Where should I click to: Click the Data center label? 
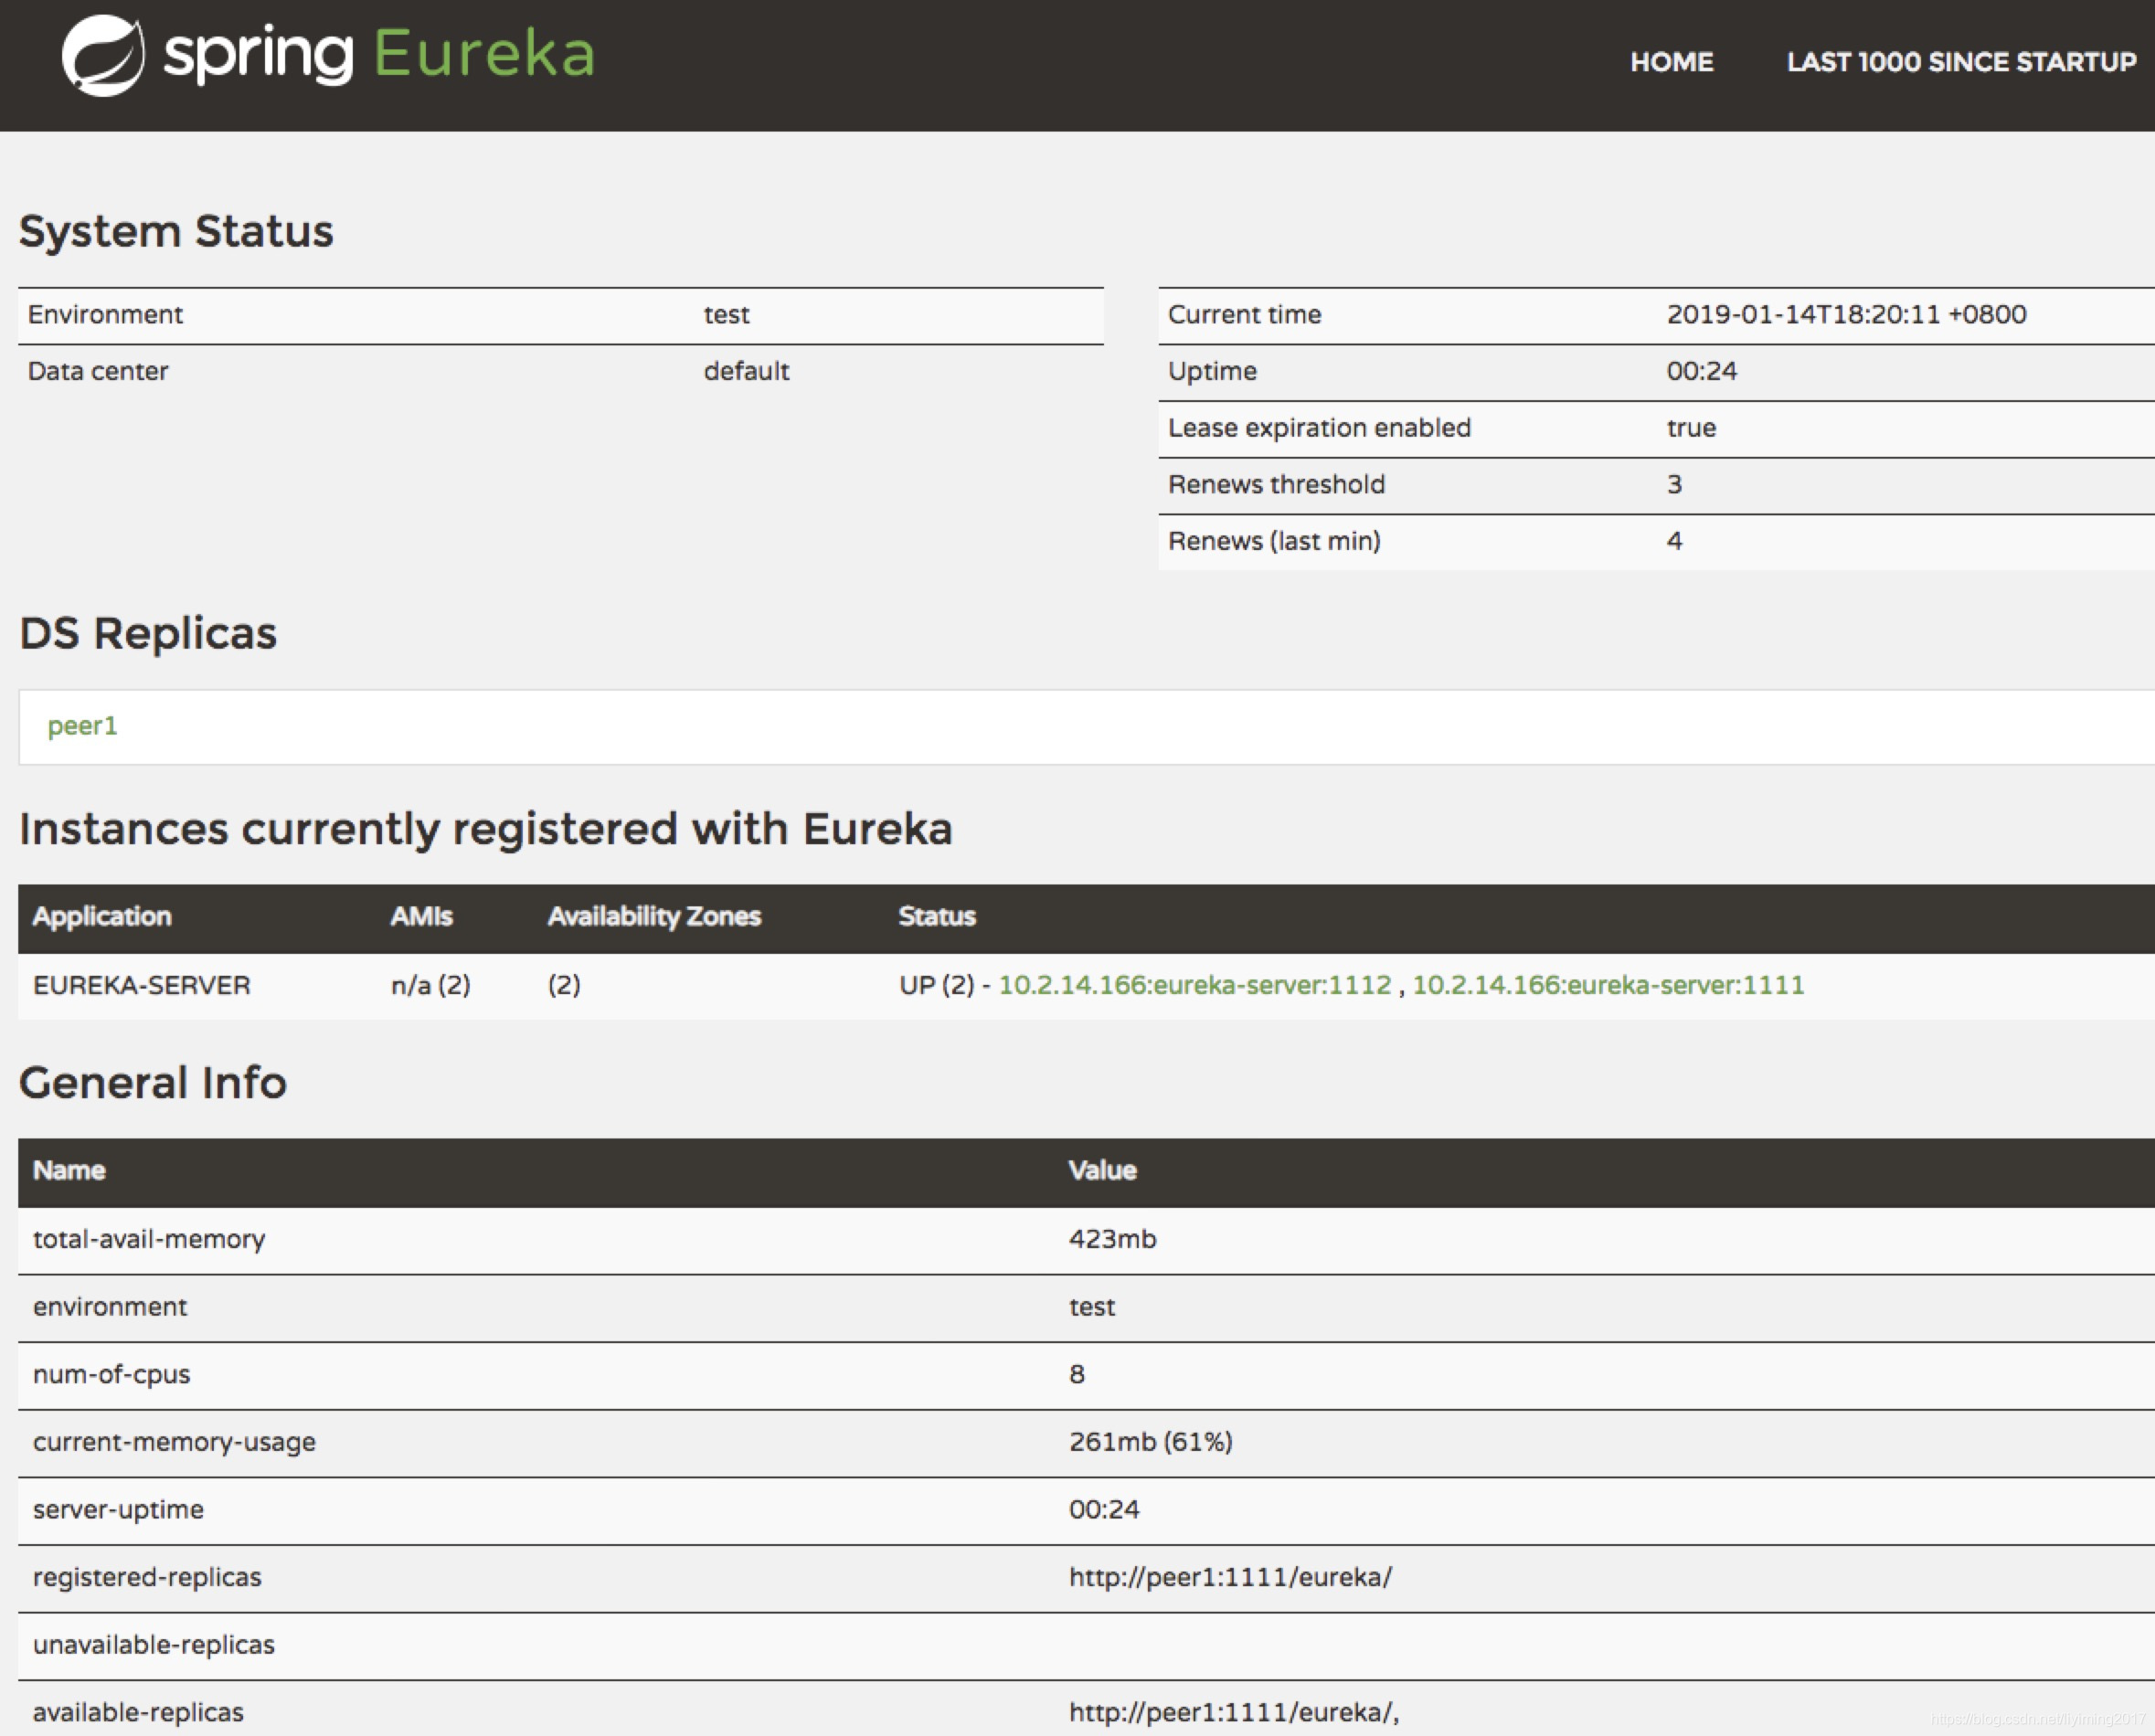[98, 371]
